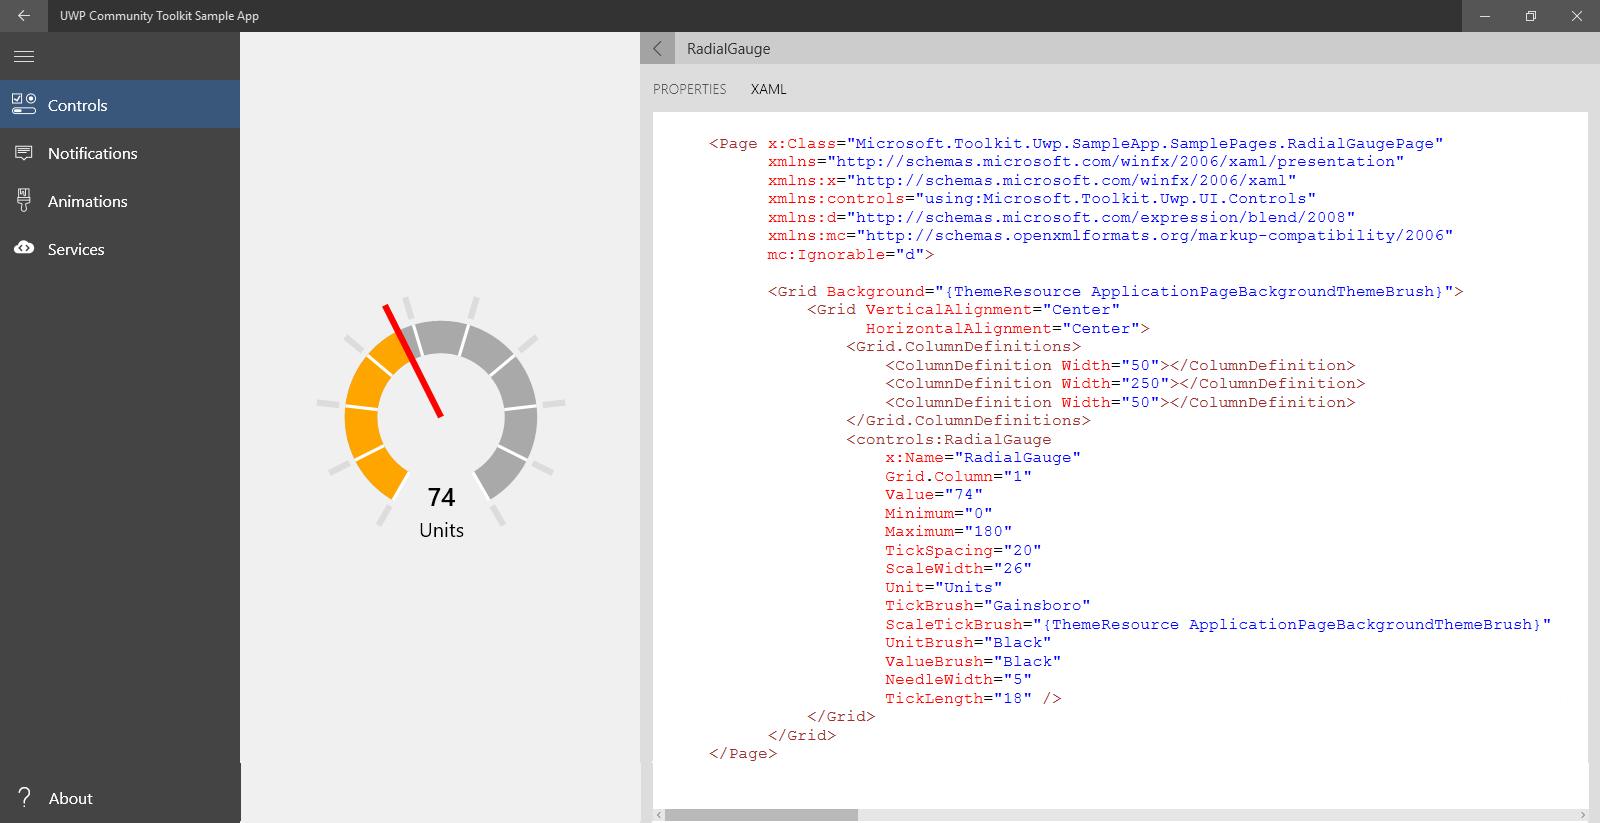Click the XAML scrollbar left arrow
The image size is (1600, 823).
659,815
